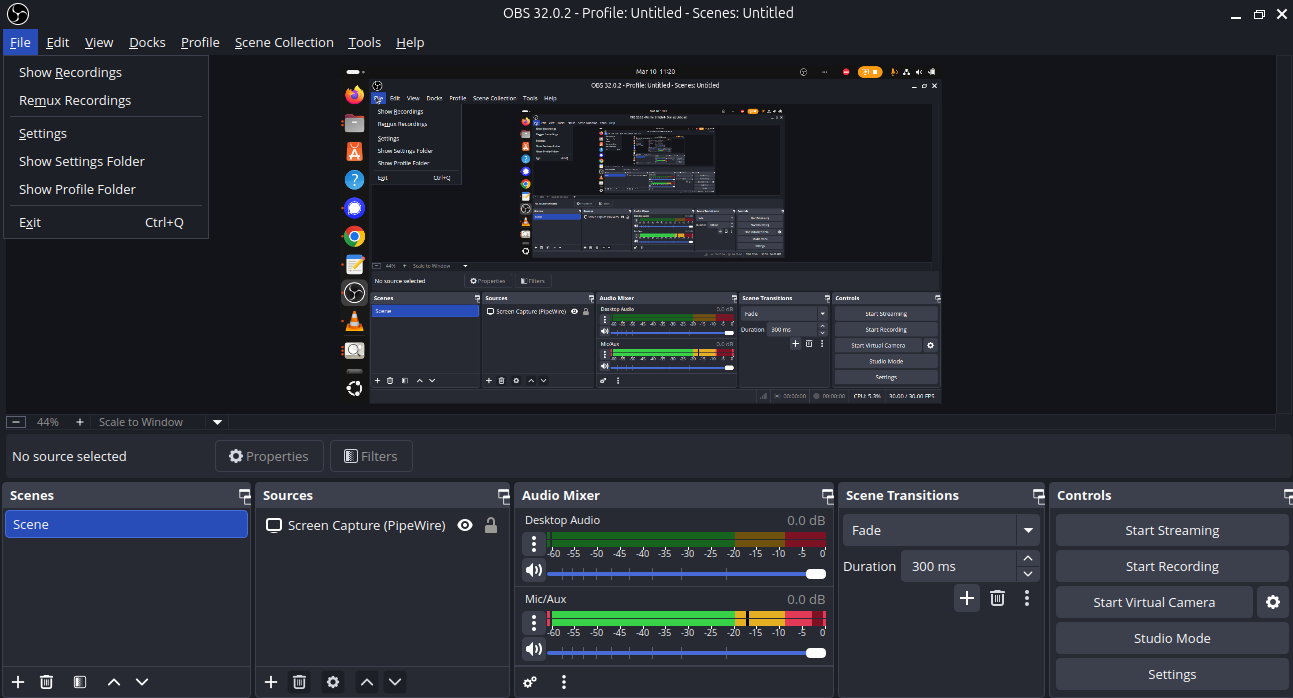Toggle lock on Screen Capture source
The width and height of the screenshot is (1293, 698).
click(x=491, y=525)
